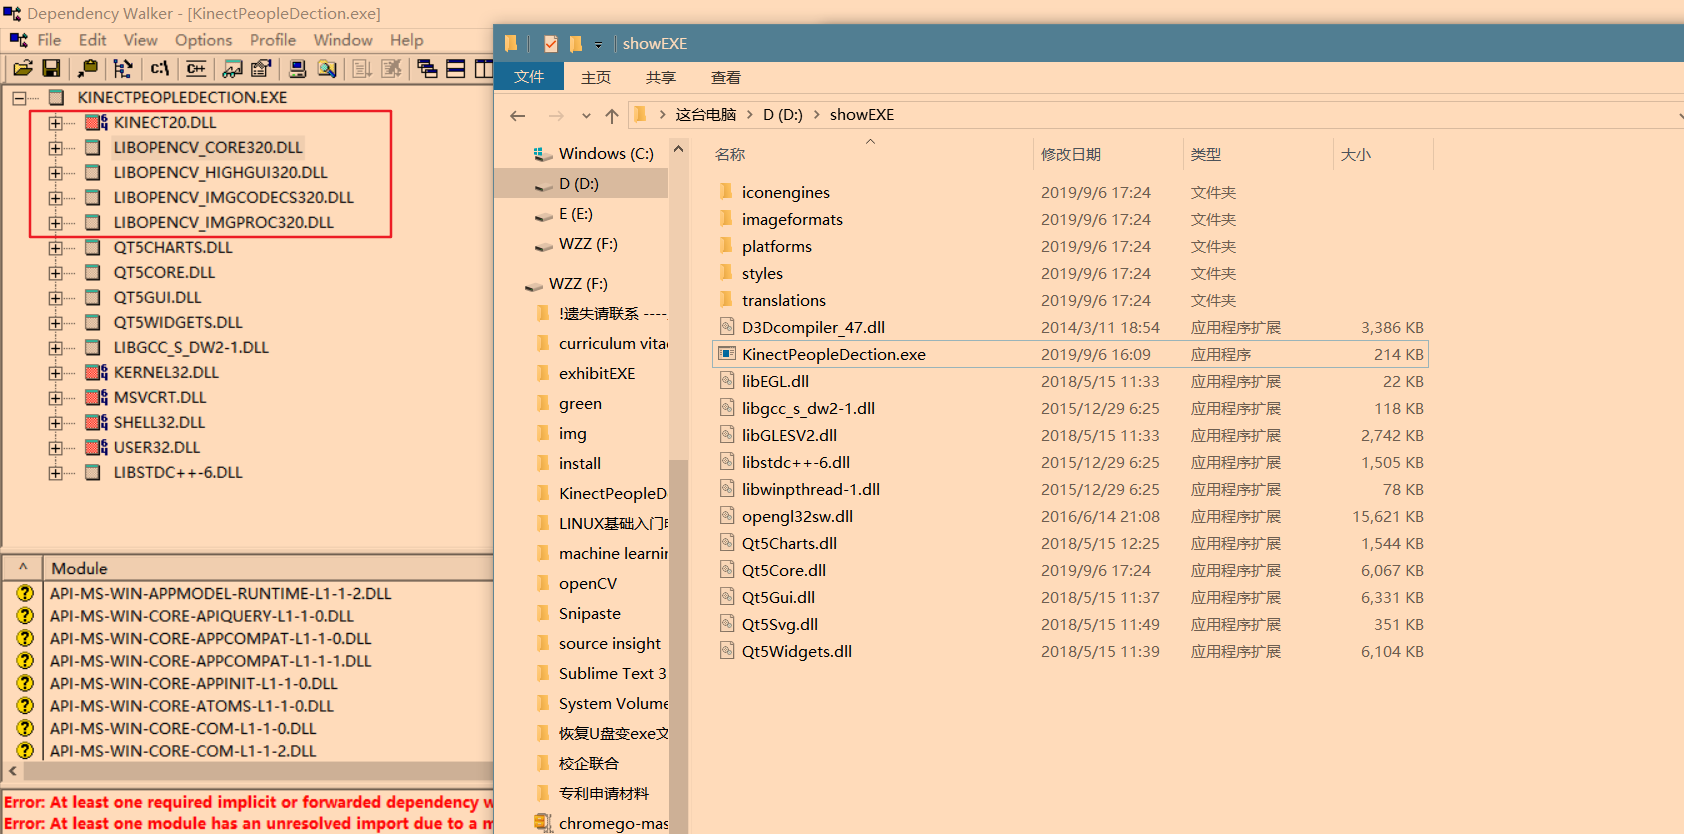The width and height of the screenshot is (1684, 834).
Task: Click the Explorer Back arrow
Action: tap(517, 115)
